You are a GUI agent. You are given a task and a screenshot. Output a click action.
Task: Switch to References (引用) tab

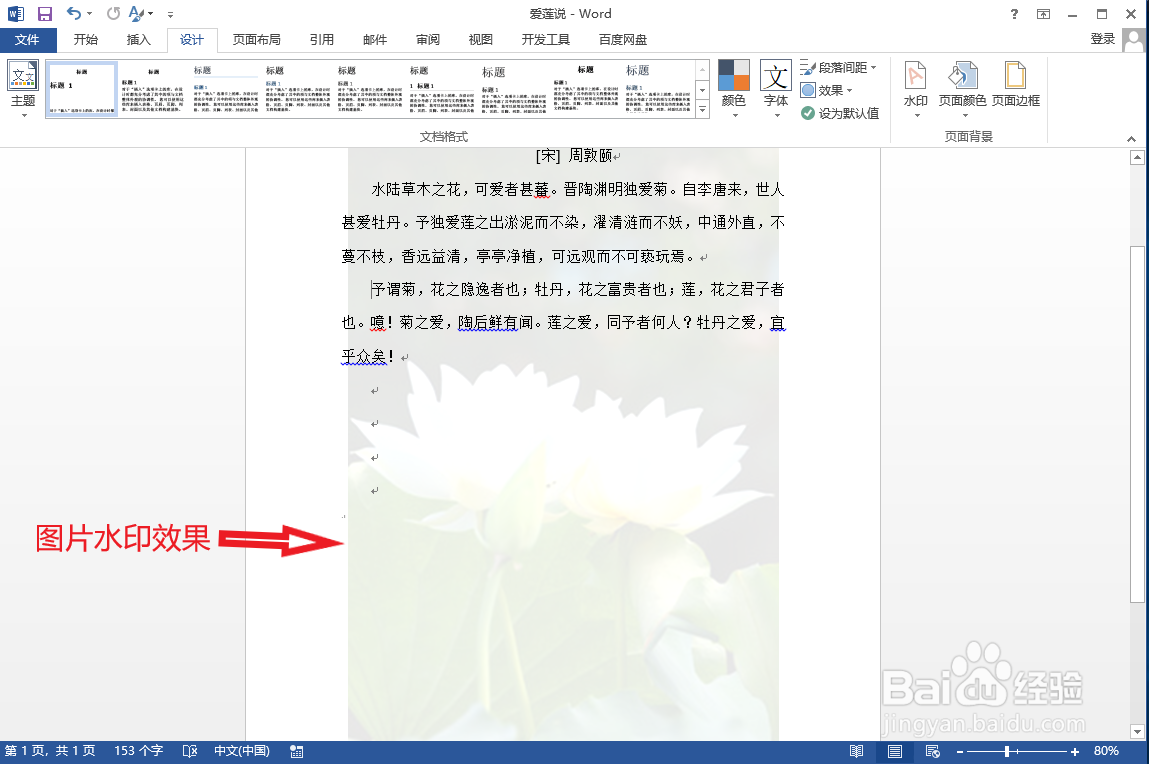pyautogui.click(x=322, y=40)
